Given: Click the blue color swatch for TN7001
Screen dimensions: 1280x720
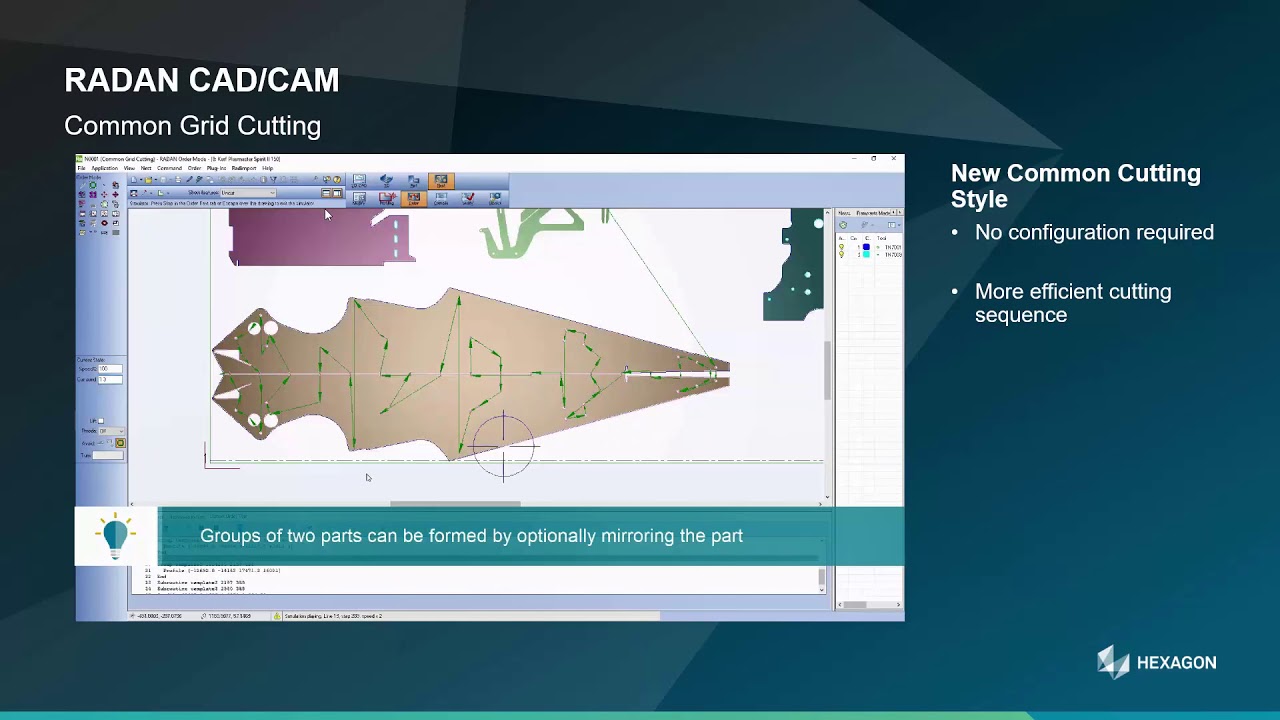Looking at the screenshot, I should (866, 246).
